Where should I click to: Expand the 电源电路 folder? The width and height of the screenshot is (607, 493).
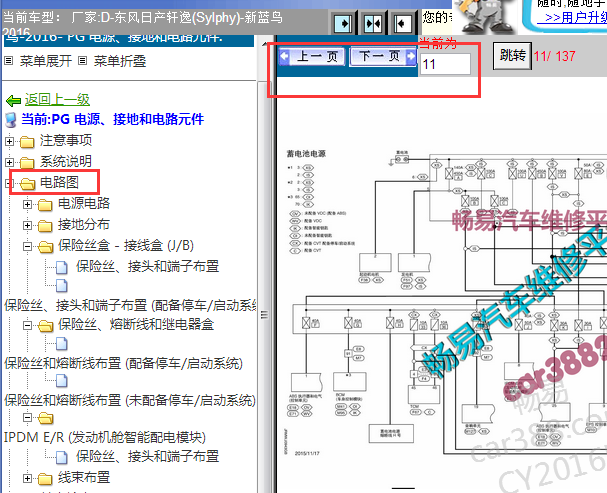[27, 204]
